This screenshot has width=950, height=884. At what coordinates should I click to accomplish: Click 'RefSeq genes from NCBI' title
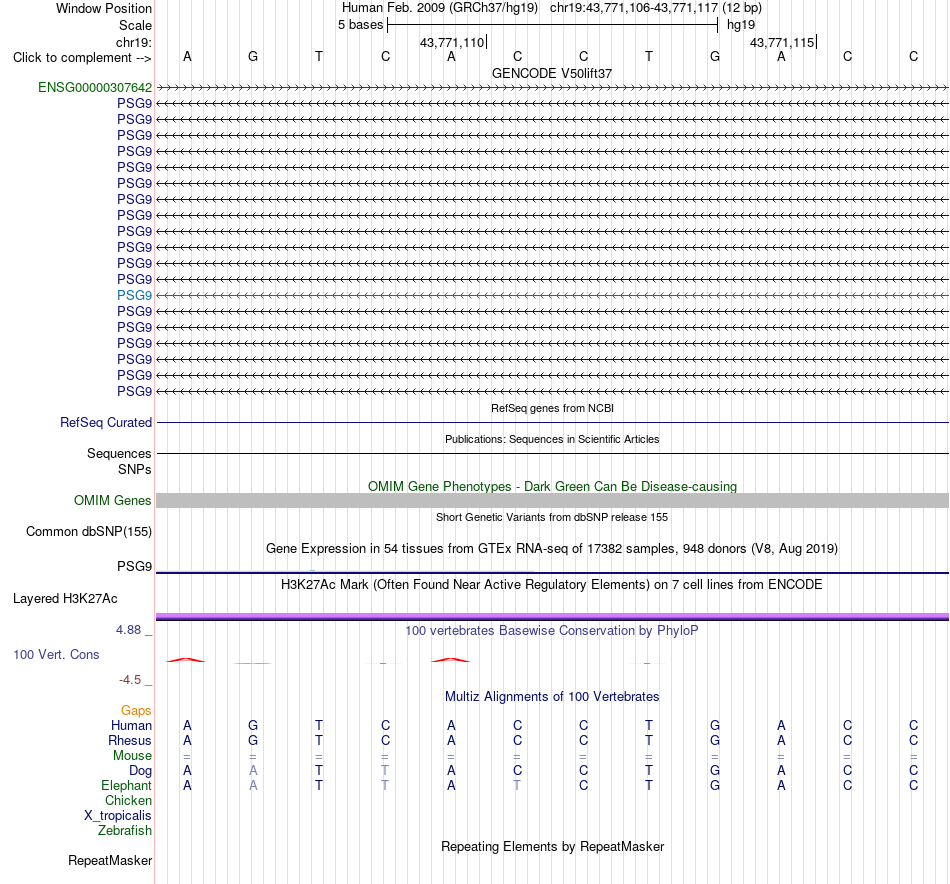pos(553,408)
